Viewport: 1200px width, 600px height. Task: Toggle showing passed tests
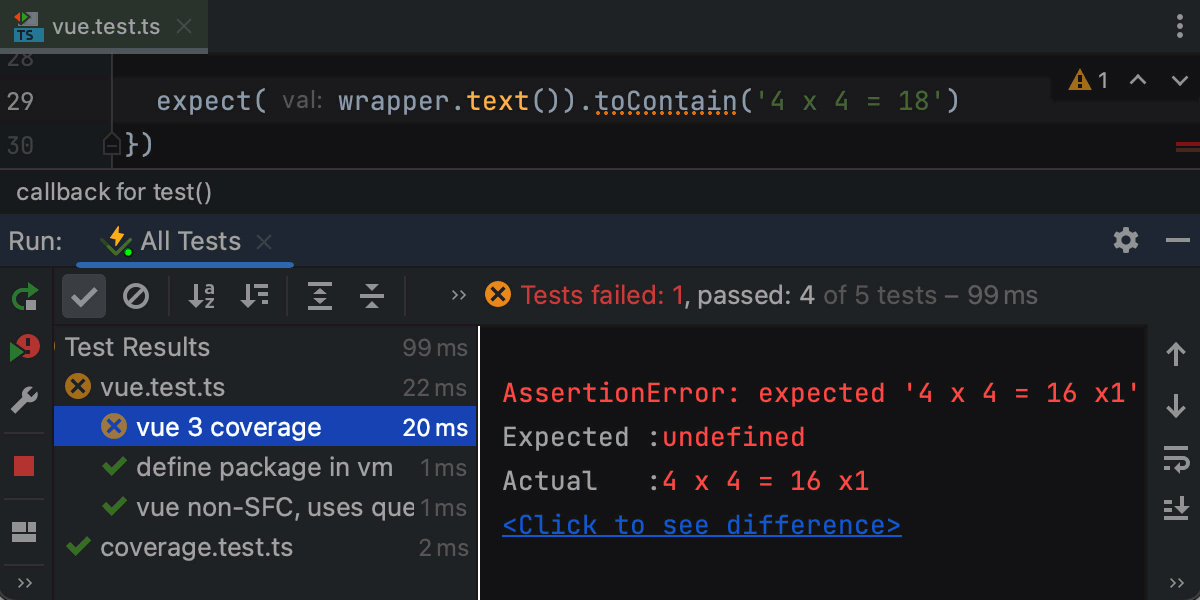coord(83,295)
